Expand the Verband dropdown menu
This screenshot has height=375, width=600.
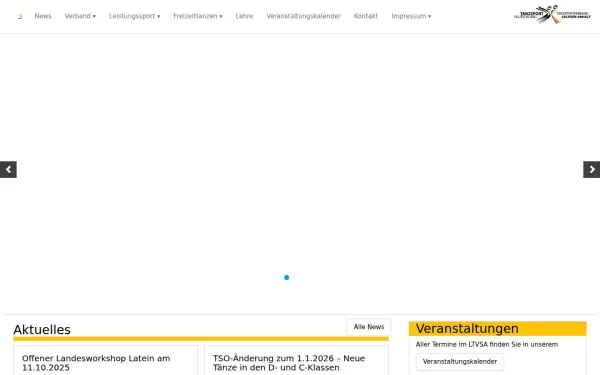(x=80, y=16)
